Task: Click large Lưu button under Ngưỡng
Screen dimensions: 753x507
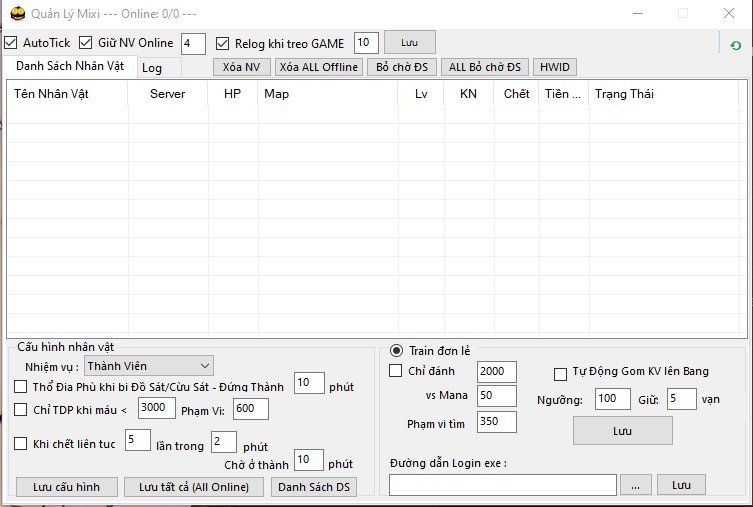Action: pos(623,431)
